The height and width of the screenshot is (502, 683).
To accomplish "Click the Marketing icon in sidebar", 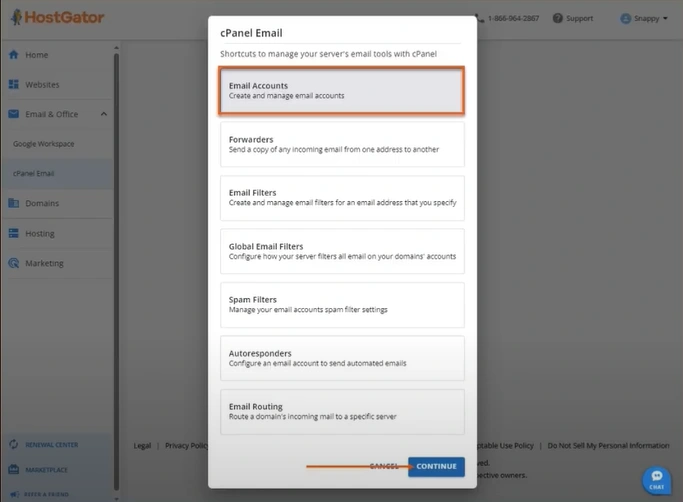I will click(14, 263).
